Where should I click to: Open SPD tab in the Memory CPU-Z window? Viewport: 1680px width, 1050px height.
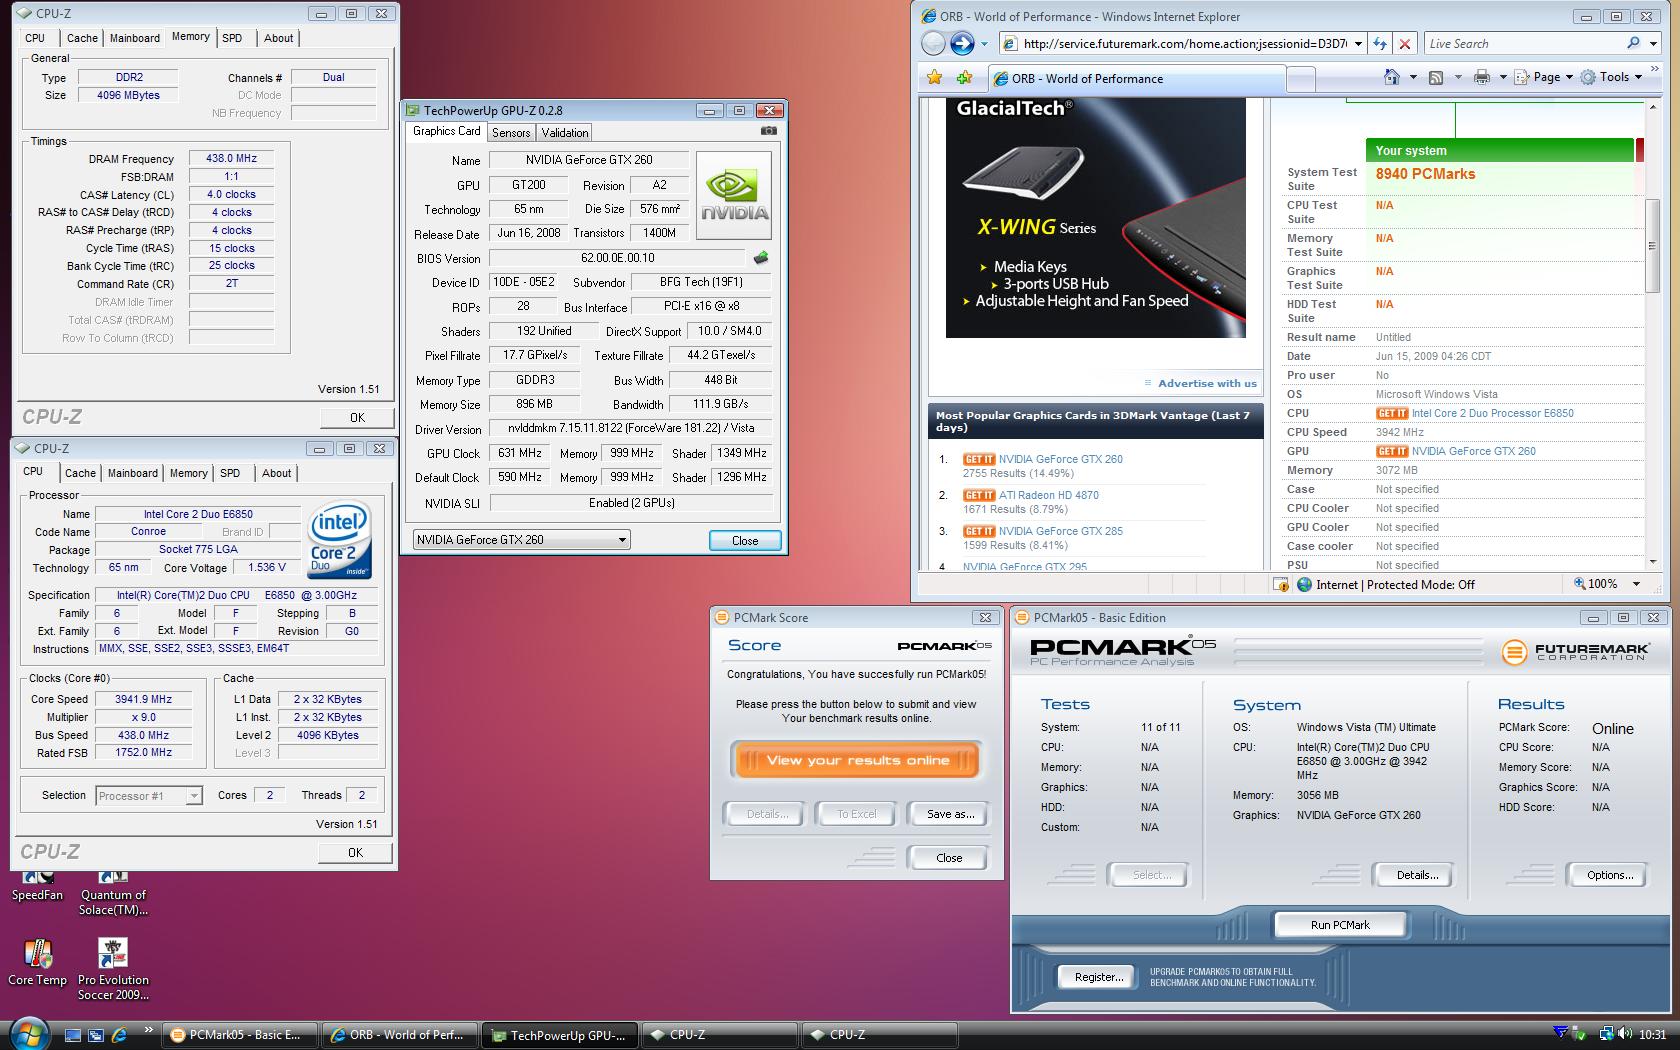coord(232,38)
